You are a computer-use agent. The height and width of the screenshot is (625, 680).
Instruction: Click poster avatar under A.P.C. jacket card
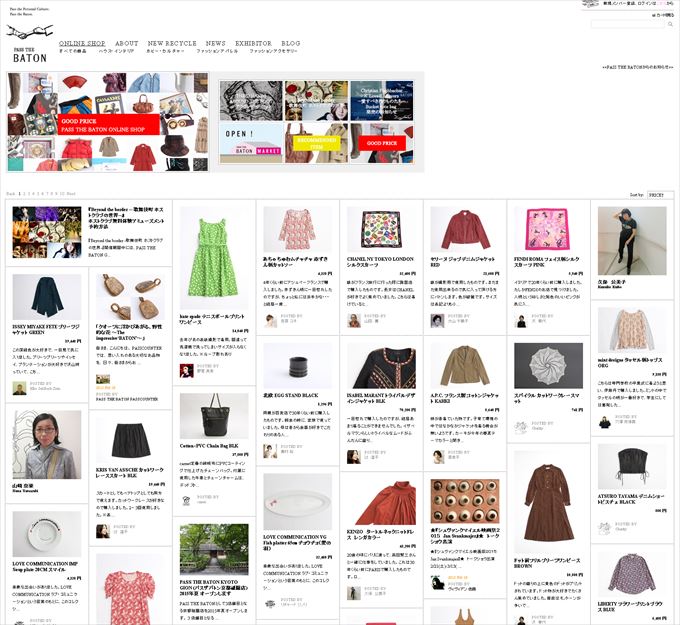tap(438, 457)
